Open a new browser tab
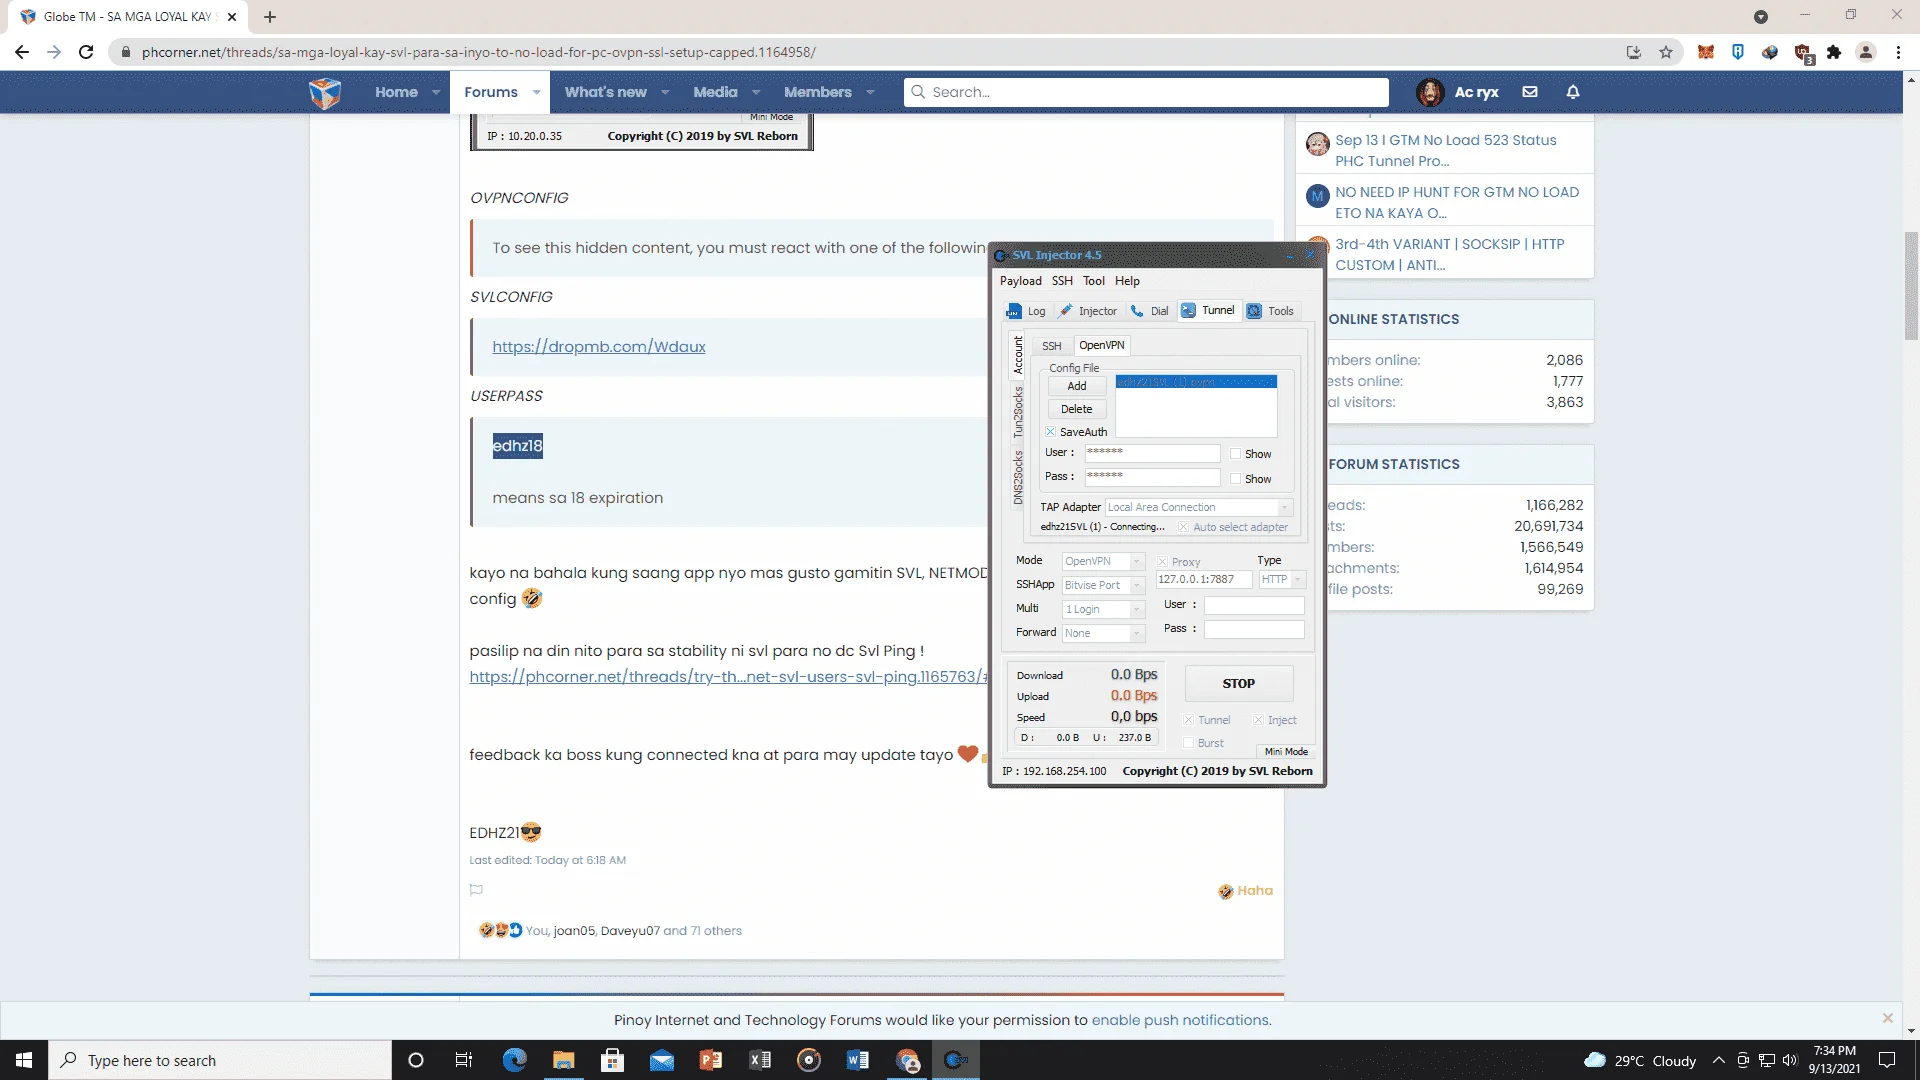Image resolution: width=1920 pixels, height=1080 pixels. pos(270,17)
